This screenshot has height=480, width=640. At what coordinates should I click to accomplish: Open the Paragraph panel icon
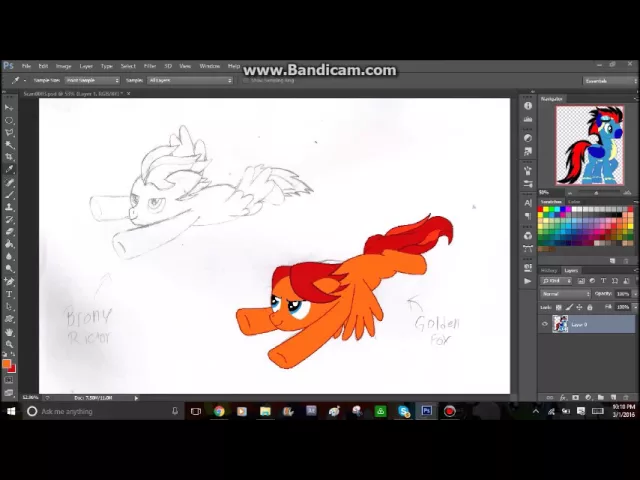click(528, 216)
